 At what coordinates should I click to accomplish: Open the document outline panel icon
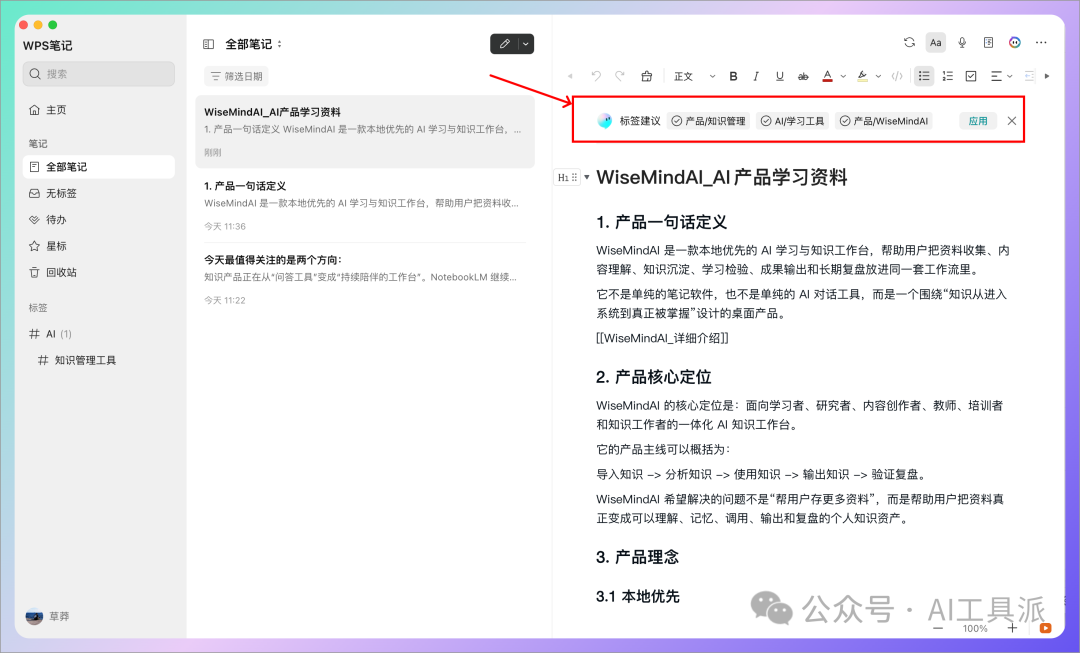pos(988,43)
